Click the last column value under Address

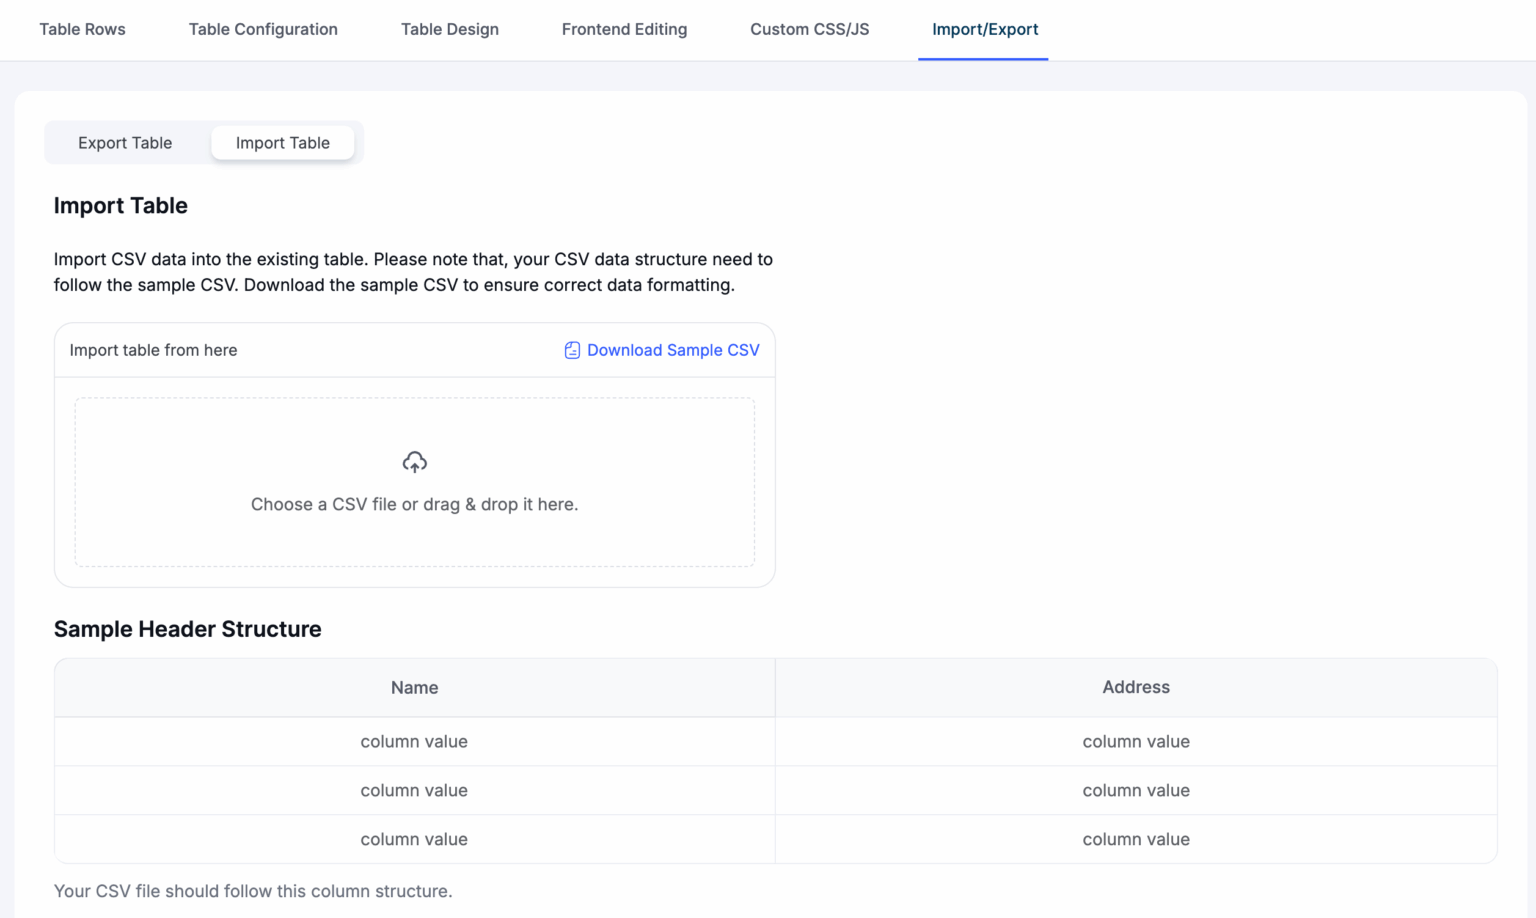(x=1135, y=839)
